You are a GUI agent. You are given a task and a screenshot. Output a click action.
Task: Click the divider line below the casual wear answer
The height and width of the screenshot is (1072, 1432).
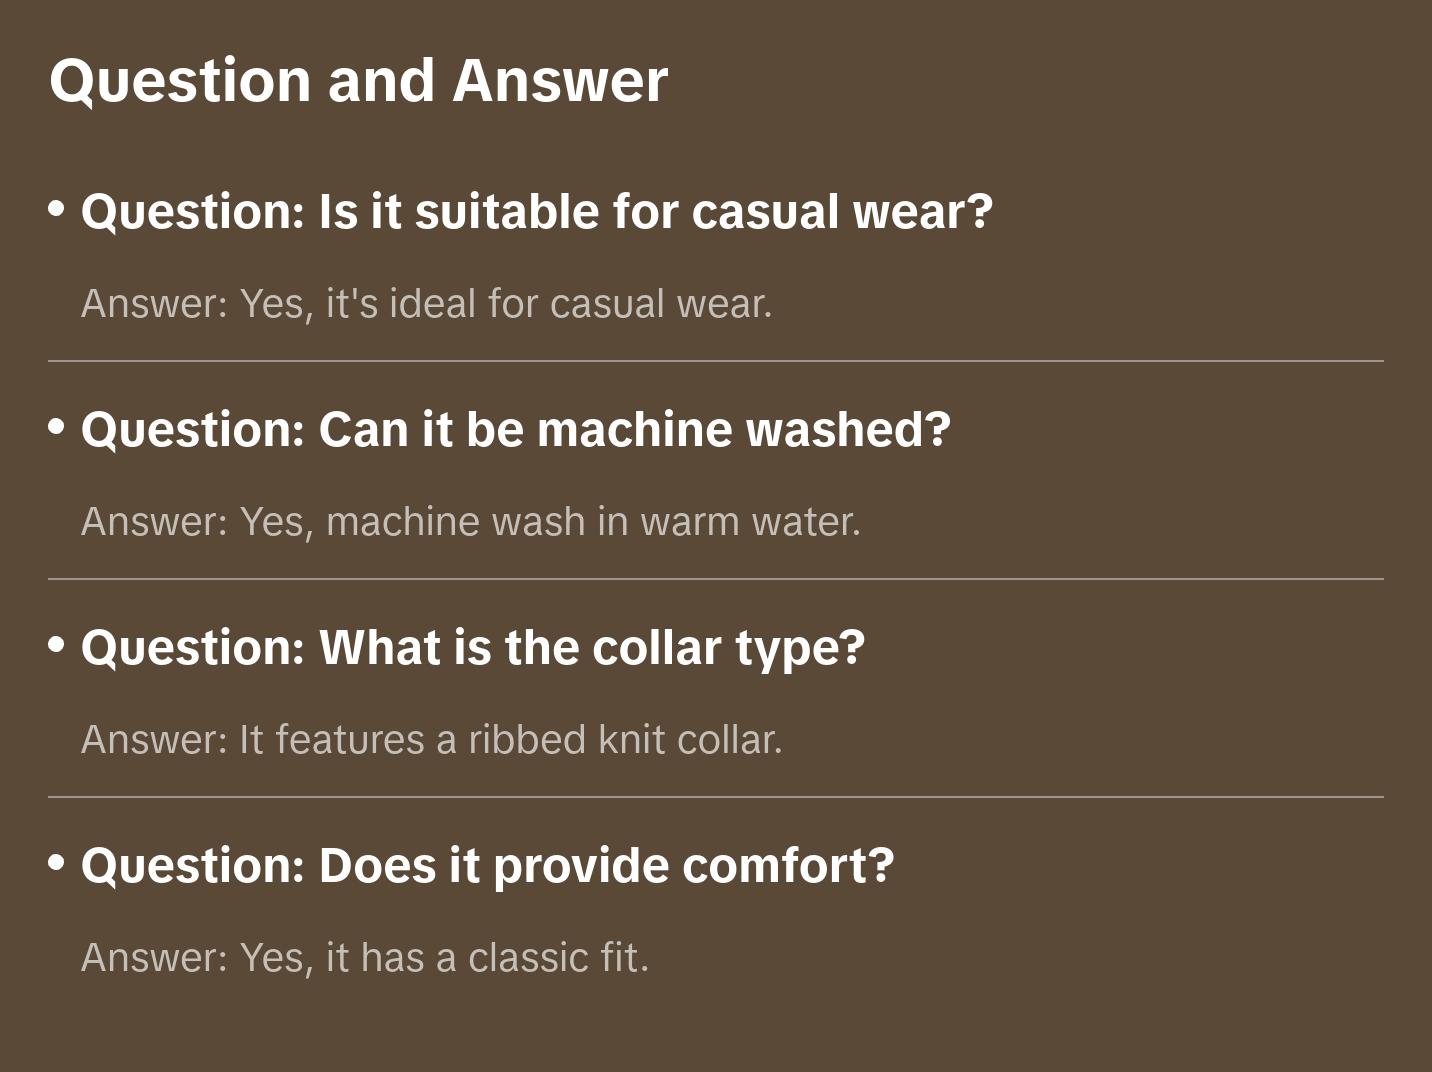[x=716, y=361]
